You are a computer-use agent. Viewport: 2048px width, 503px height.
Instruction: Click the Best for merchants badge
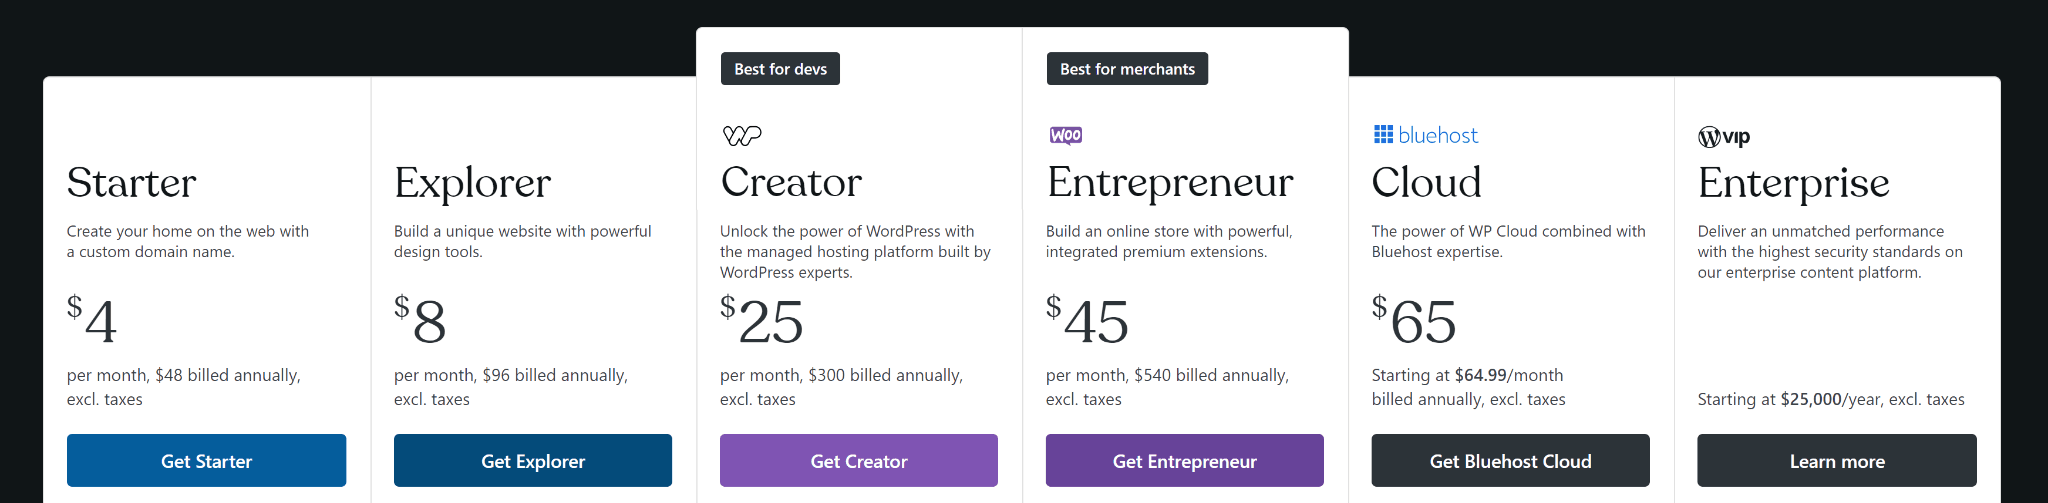coord(1127,69)
